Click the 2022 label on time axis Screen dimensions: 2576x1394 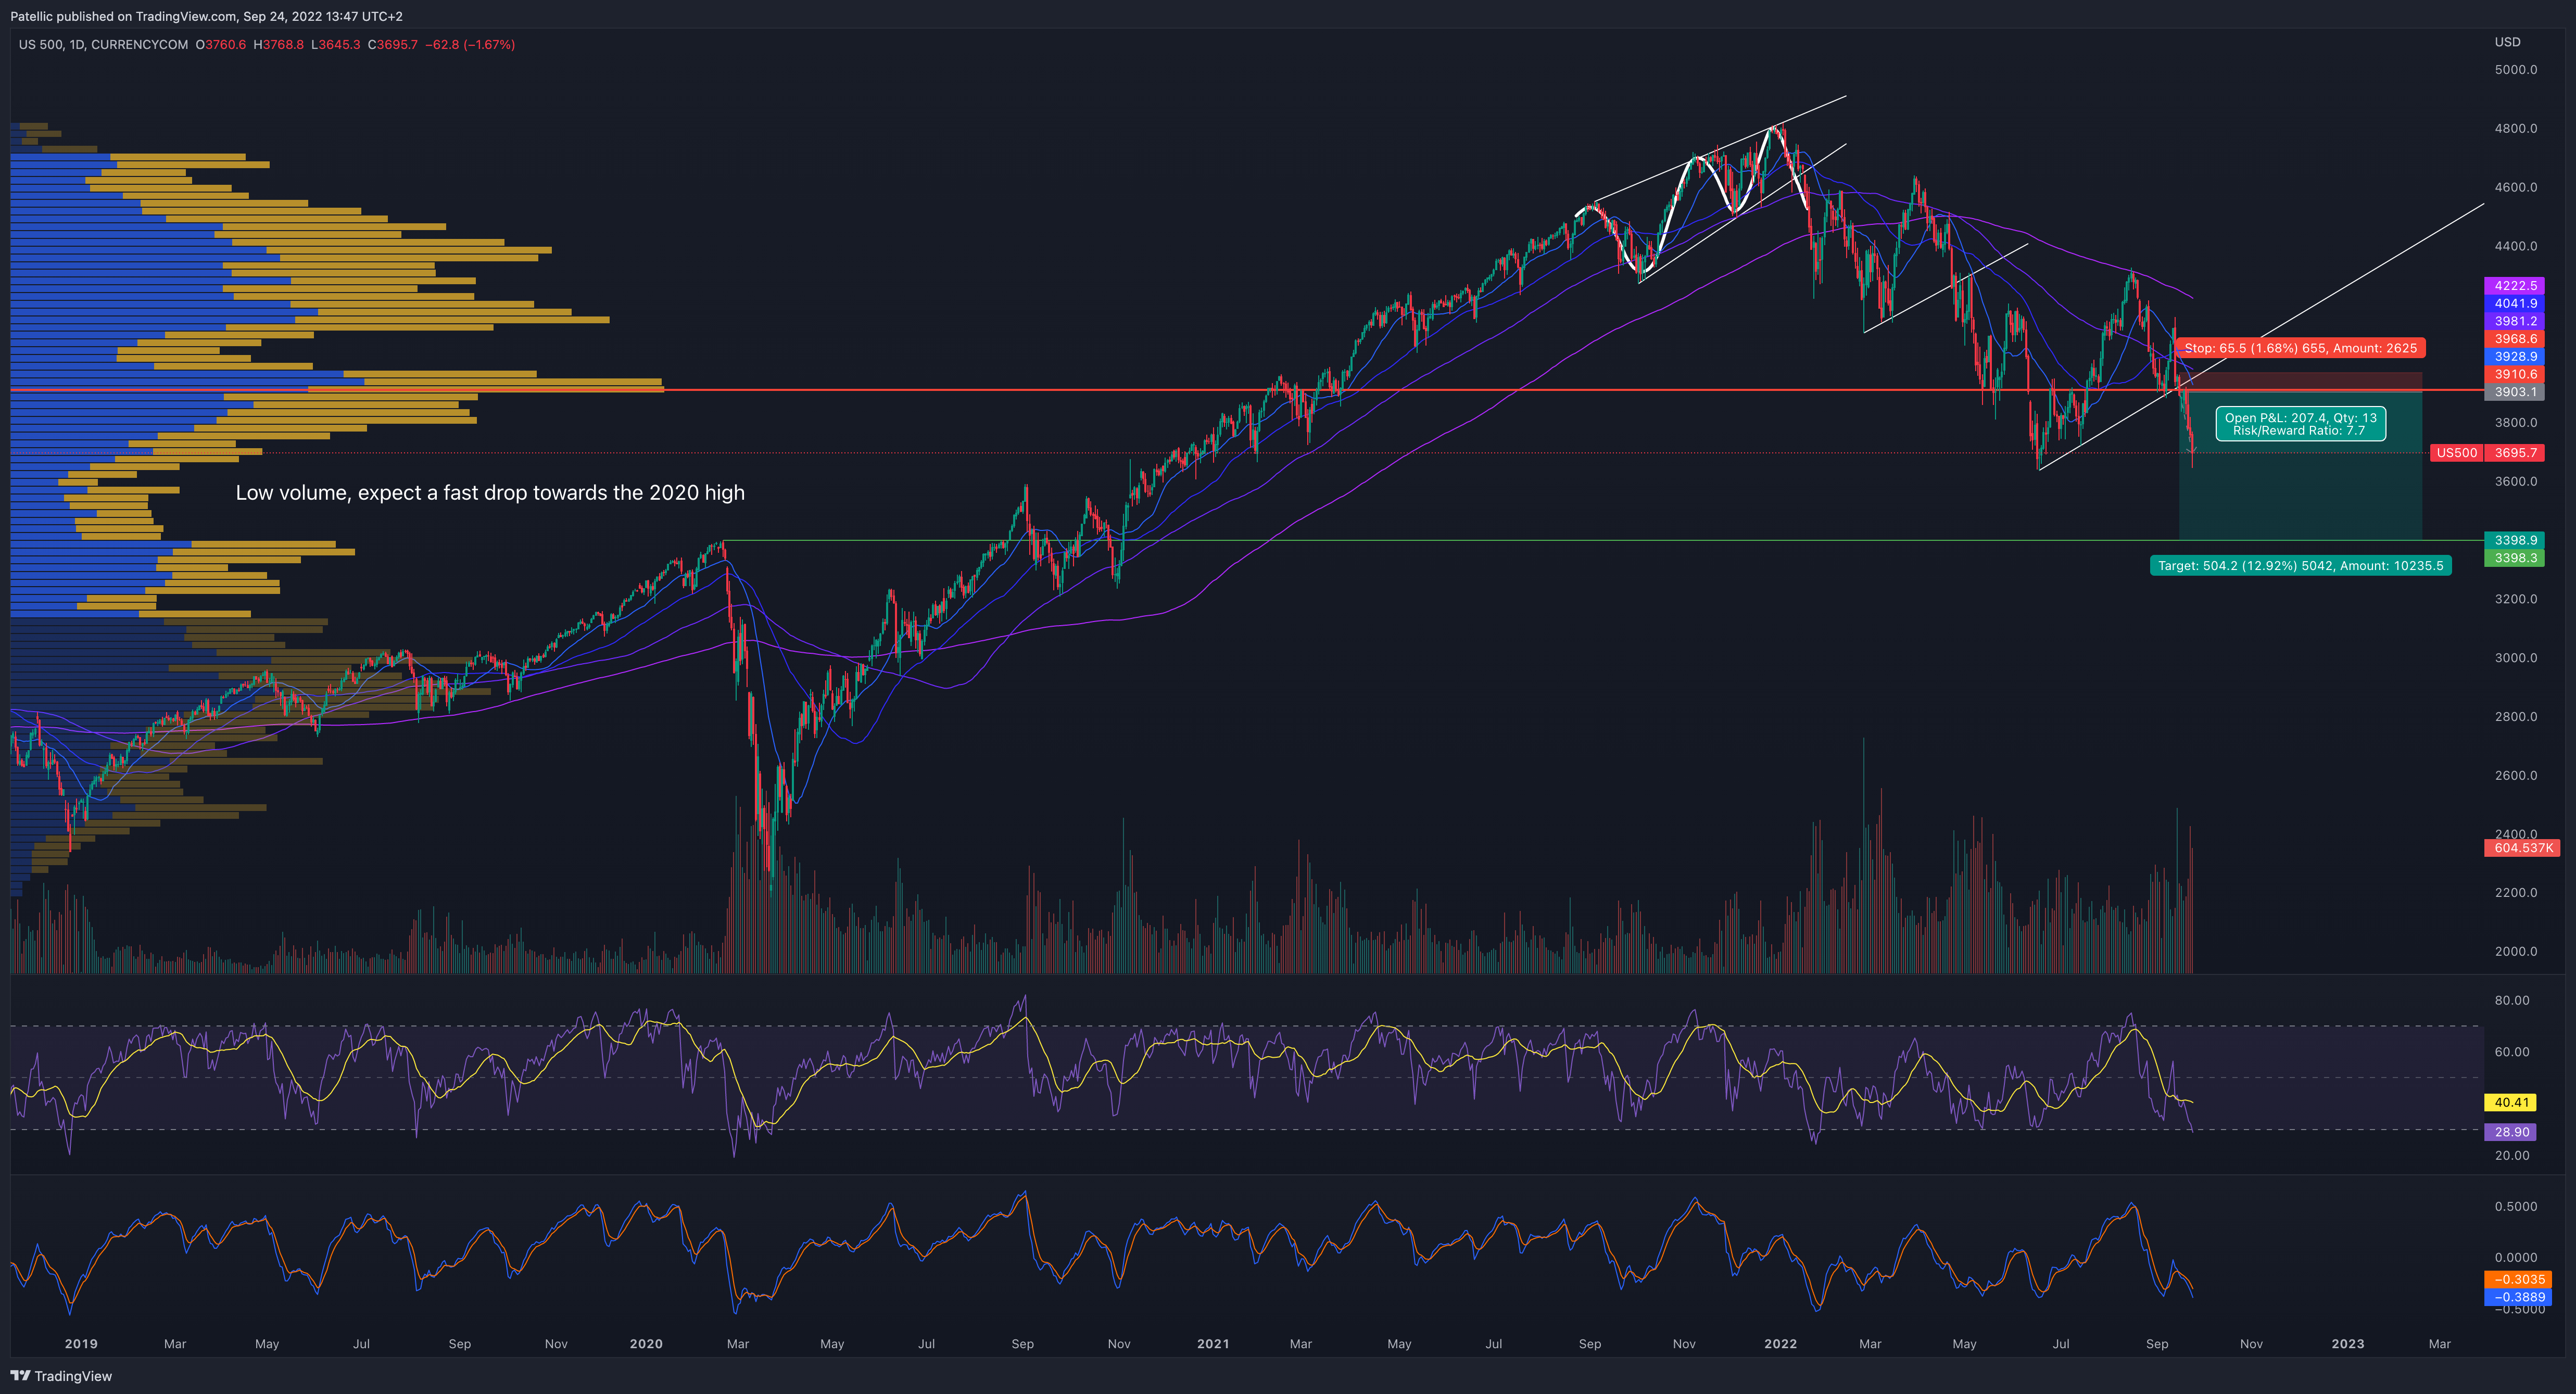[1780, 1344]
